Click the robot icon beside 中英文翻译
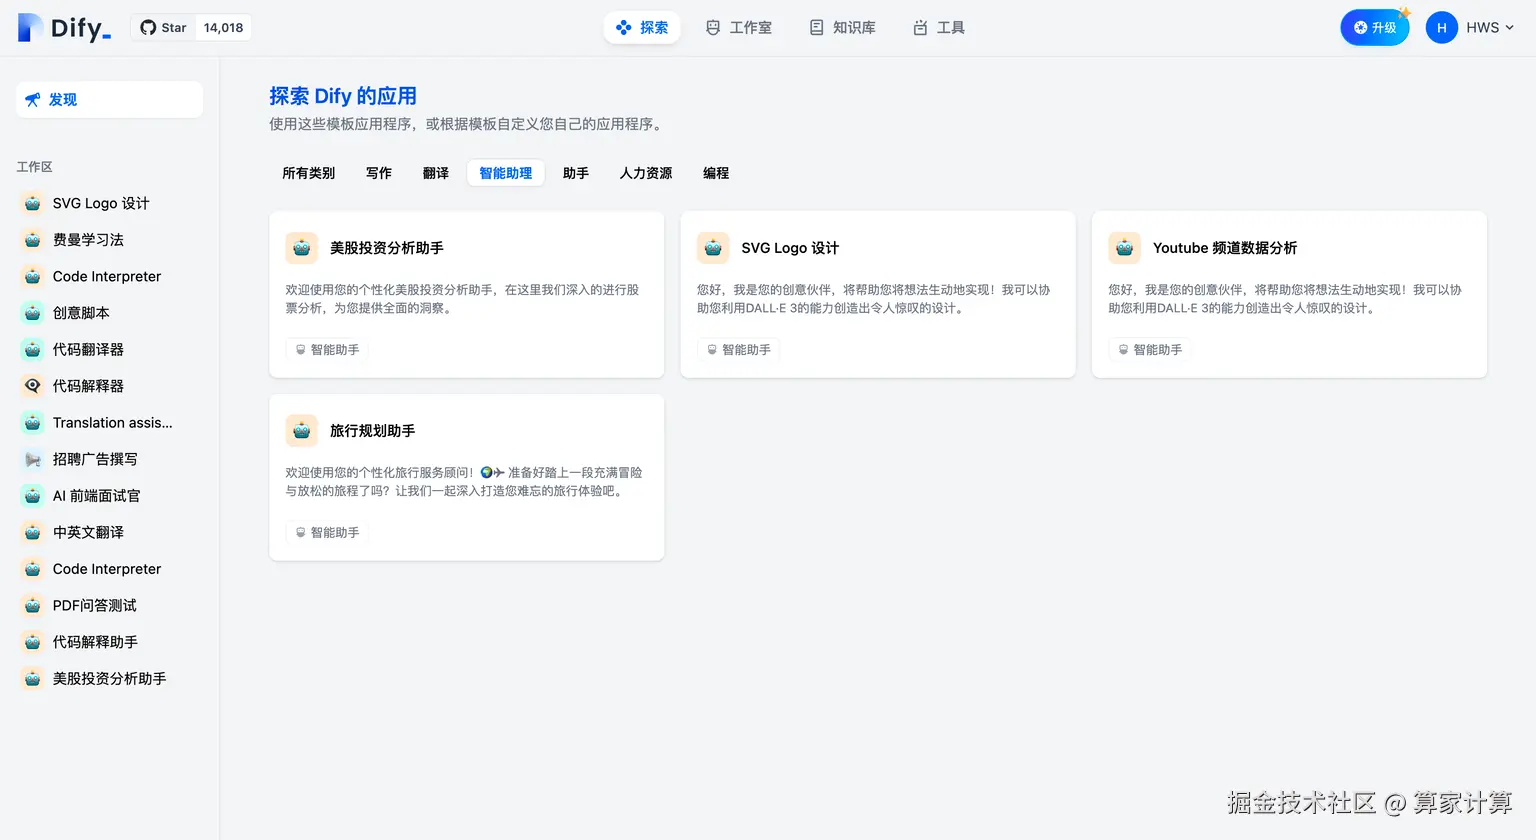This screenshot has width=1536, height=840. coord(32,532)
